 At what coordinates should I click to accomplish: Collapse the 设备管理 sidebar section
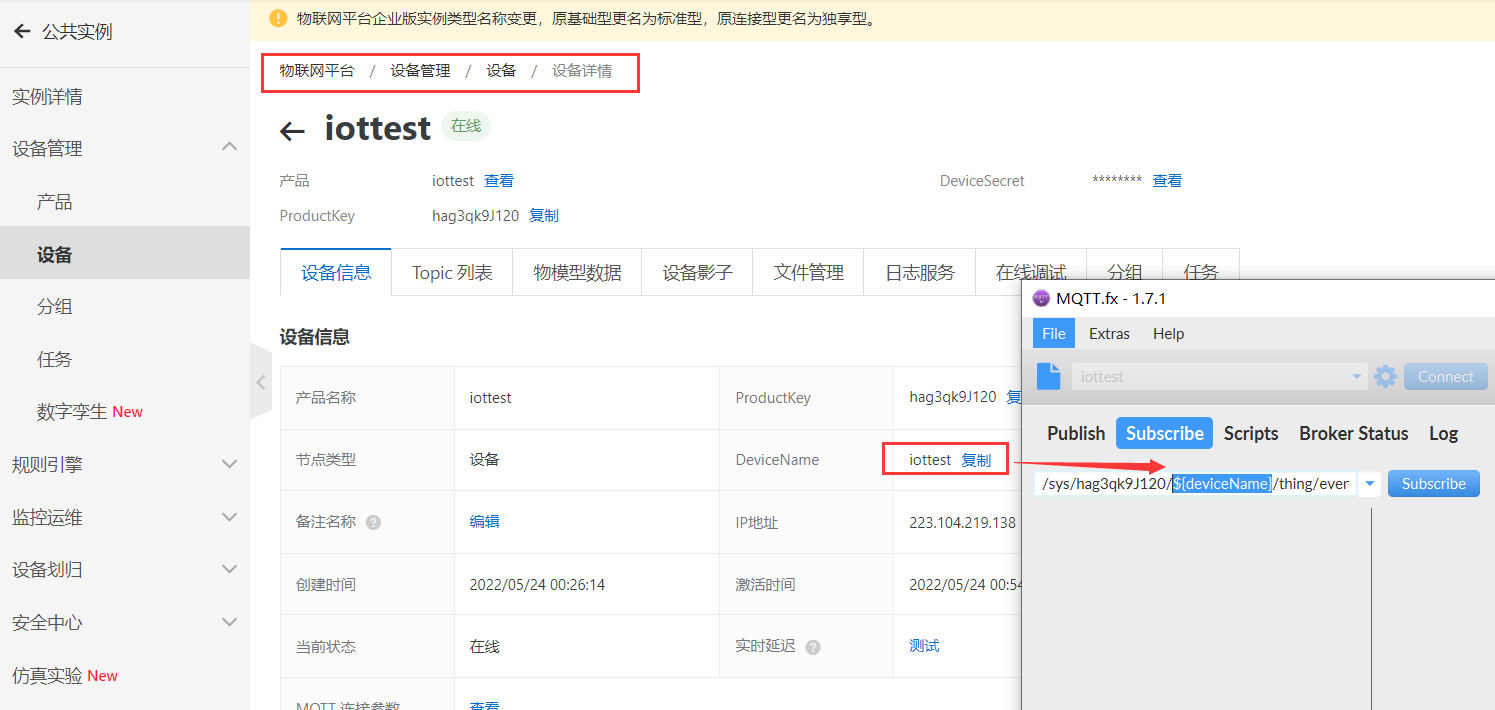pyautogui.click(x=229, y=148)
